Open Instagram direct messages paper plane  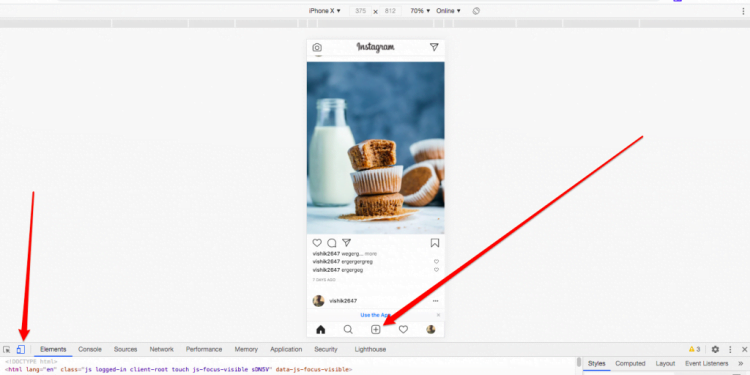tap(434, 47)
